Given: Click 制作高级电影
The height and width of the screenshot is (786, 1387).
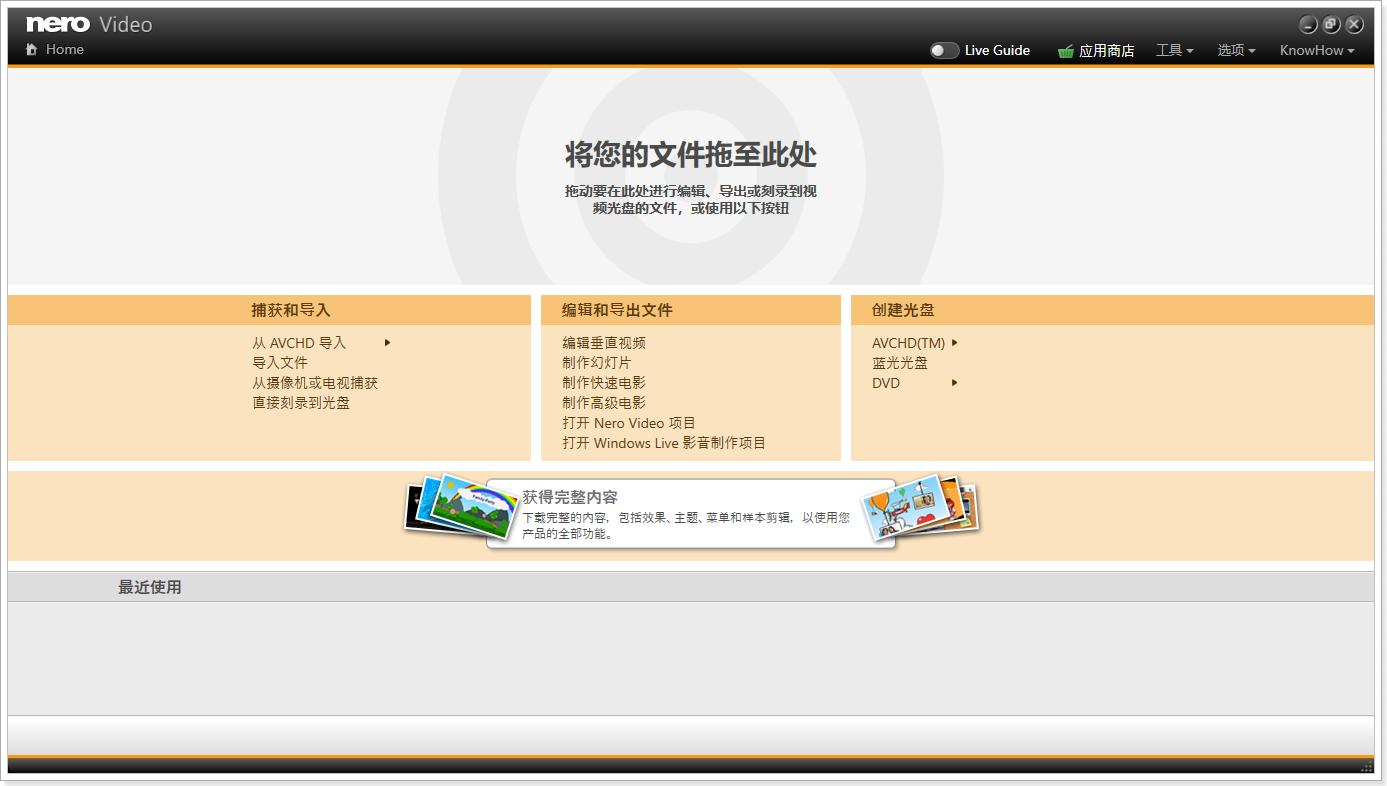Looking at the screenshot, I should click(x=604, y=403).
